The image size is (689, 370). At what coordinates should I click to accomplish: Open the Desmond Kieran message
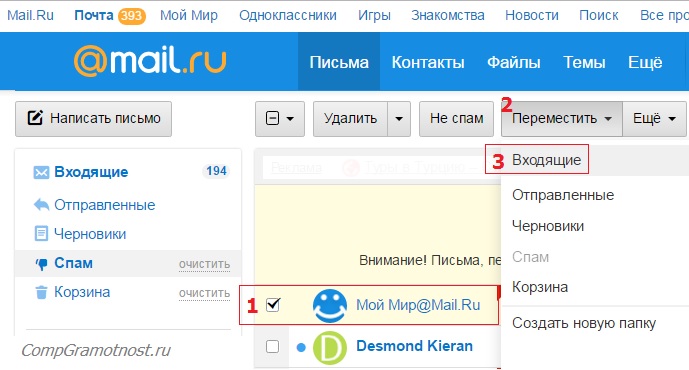pyautogui.click(x=414, y=346)
